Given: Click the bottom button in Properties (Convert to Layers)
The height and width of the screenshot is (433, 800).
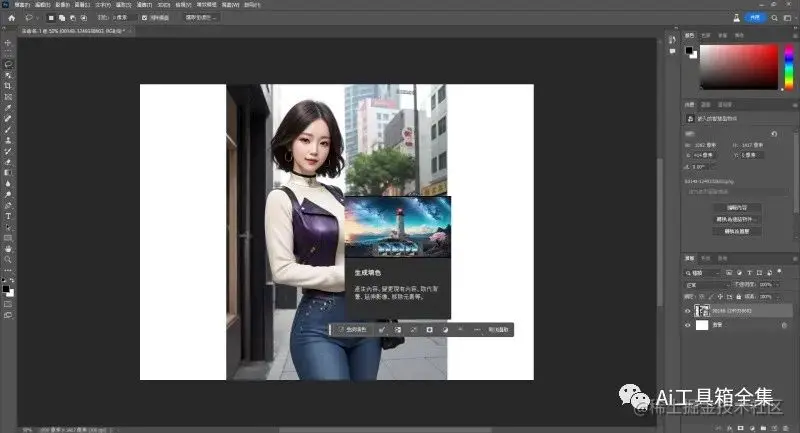Looking at the screenshot, I should coord(737,232).
